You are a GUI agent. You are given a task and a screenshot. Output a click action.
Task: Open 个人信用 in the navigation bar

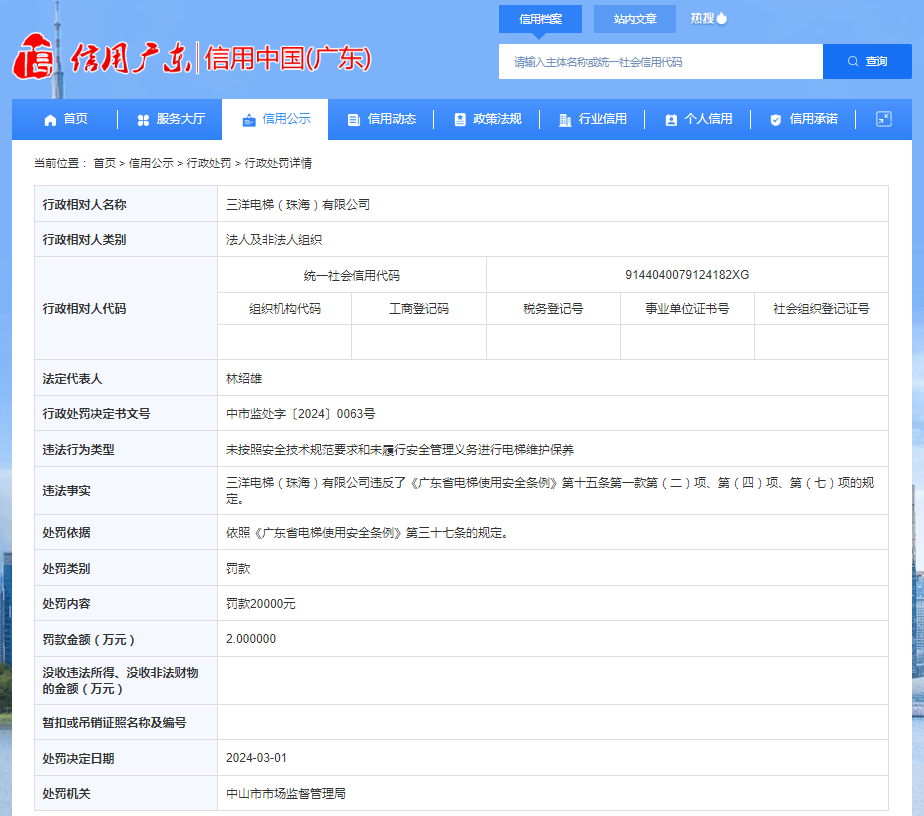tap(698, 120)
